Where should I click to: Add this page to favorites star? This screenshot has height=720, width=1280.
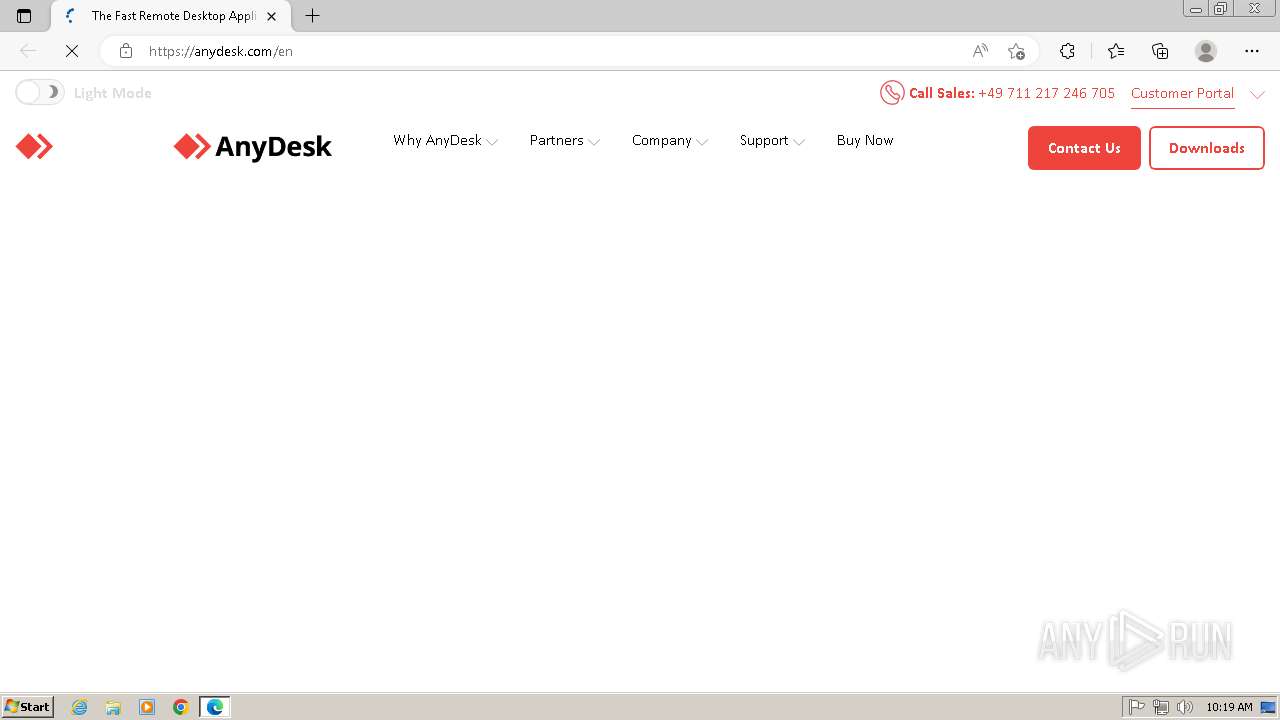(1016, 51)
